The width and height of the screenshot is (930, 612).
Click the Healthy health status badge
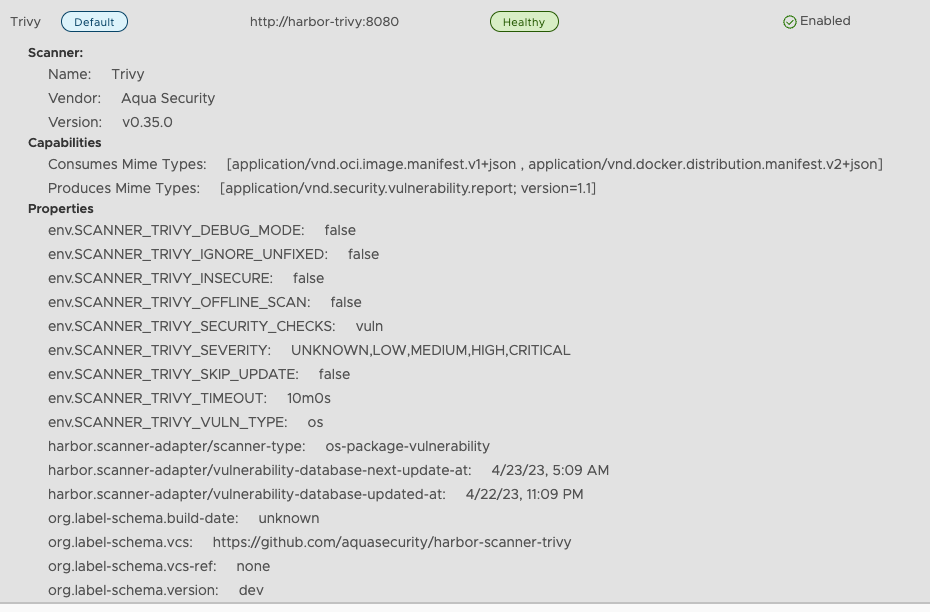point(524,21)
